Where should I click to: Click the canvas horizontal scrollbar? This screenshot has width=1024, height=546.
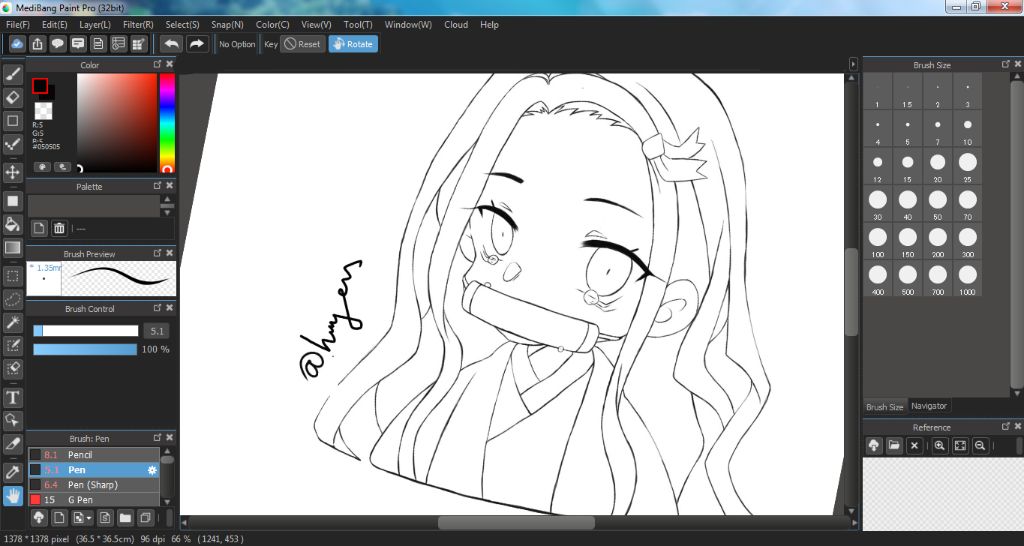pos(516,522)
